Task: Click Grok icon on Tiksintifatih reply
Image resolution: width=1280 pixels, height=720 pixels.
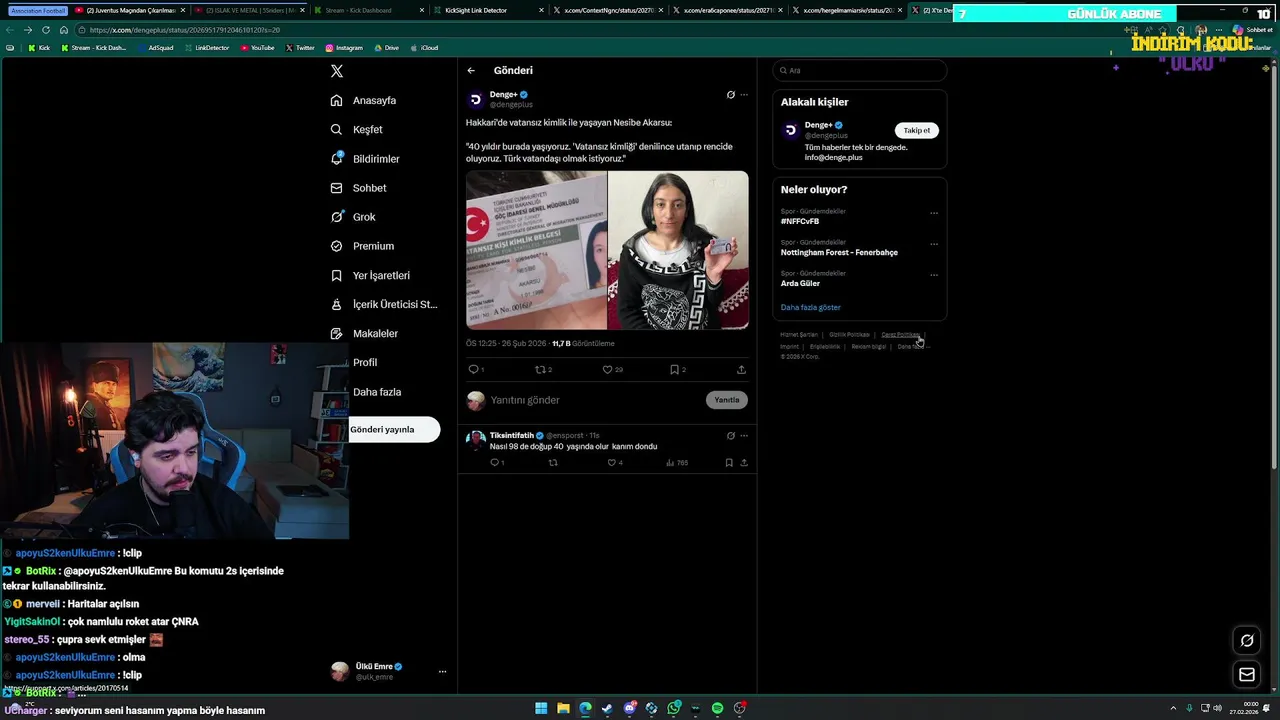Action: [x=730, y=436]
